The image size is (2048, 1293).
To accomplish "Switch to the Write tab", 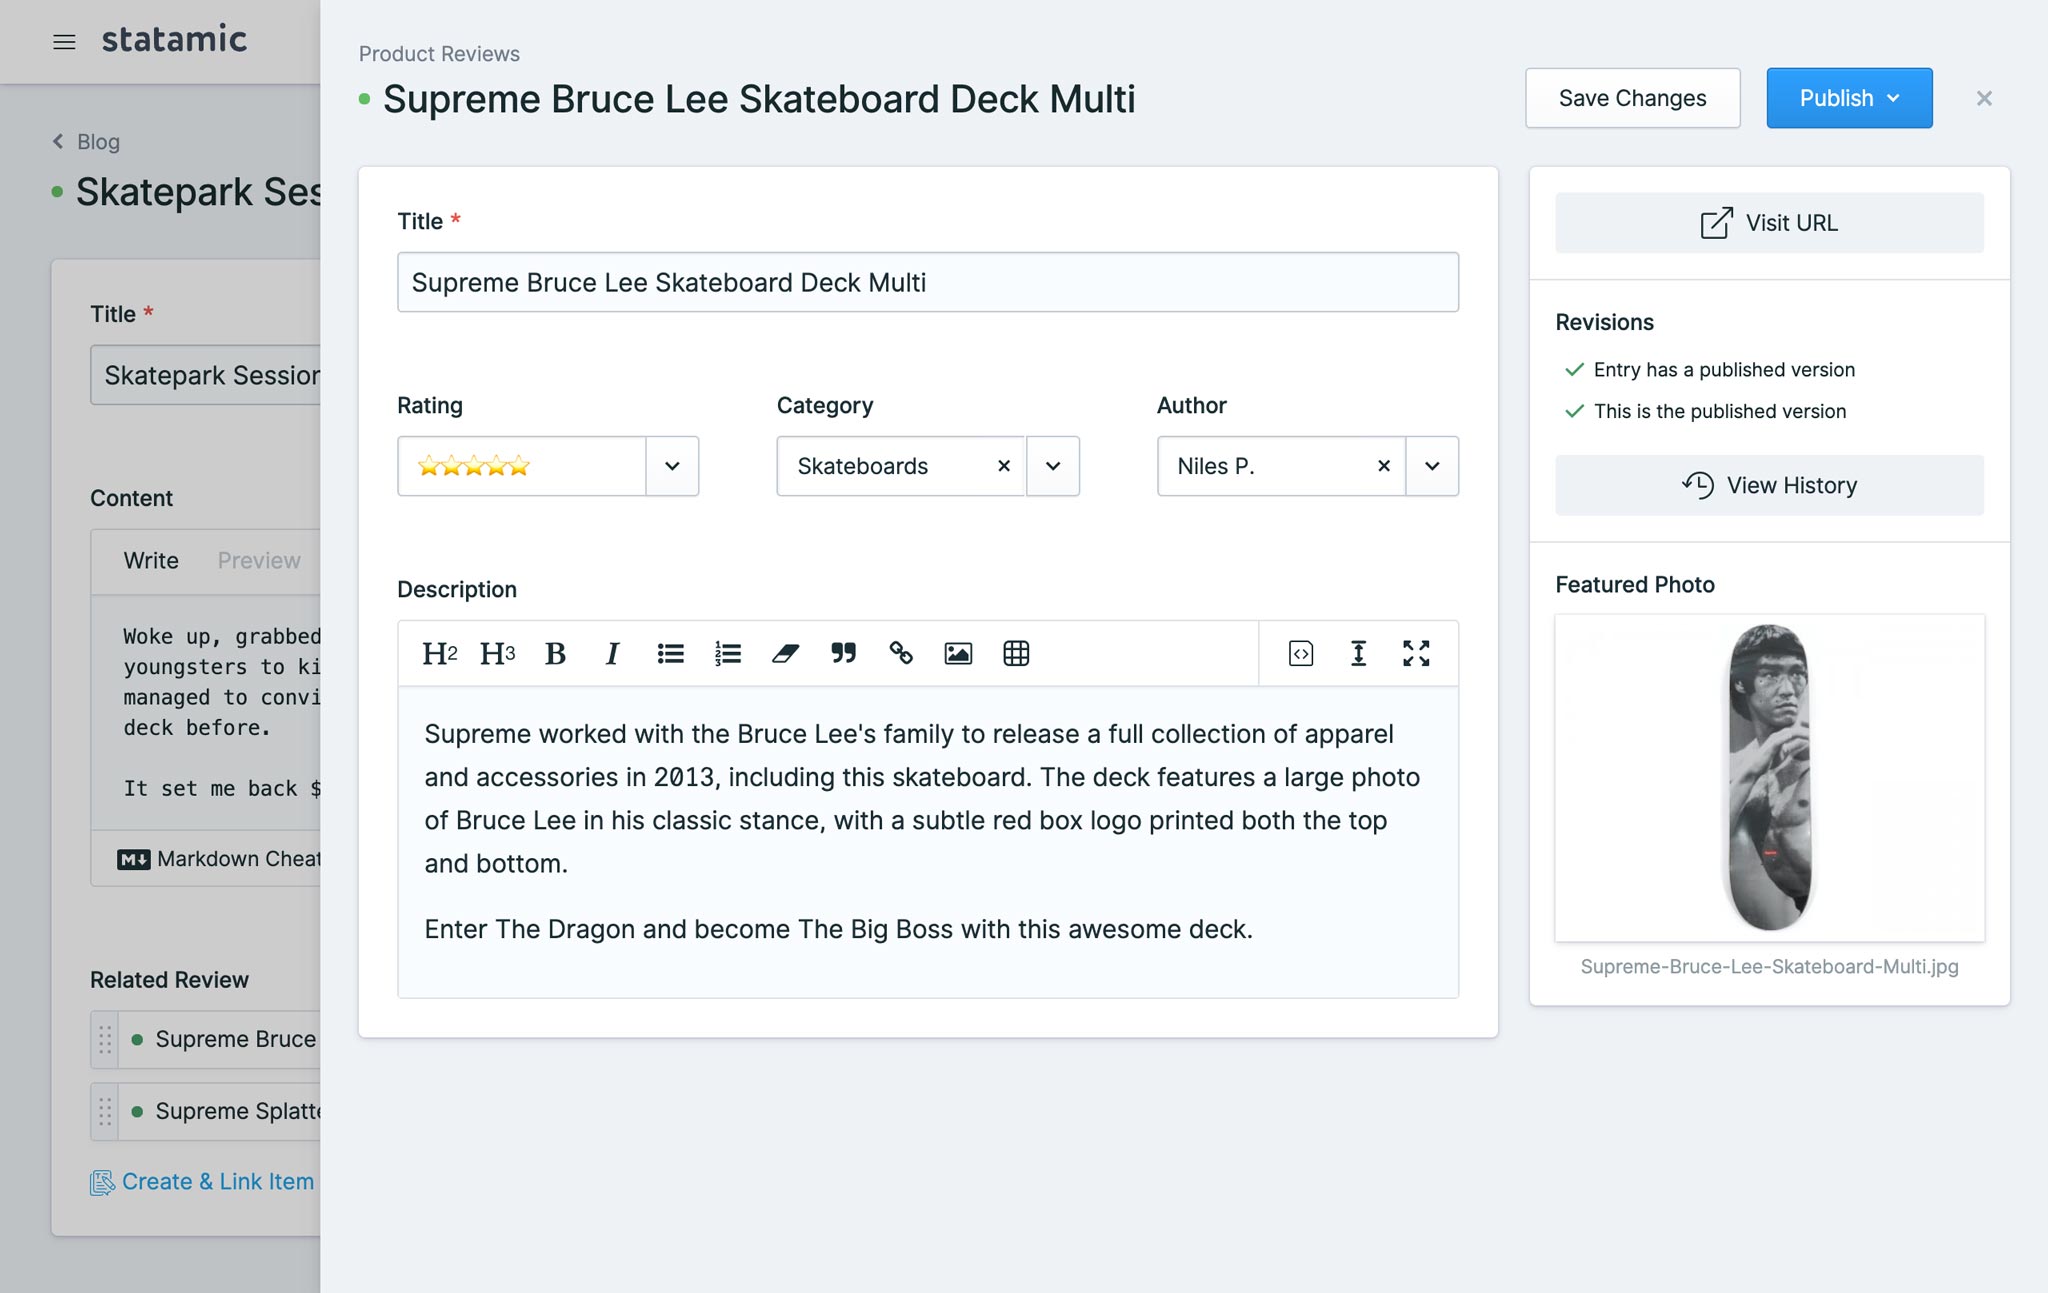I will (x=152, y=559).
